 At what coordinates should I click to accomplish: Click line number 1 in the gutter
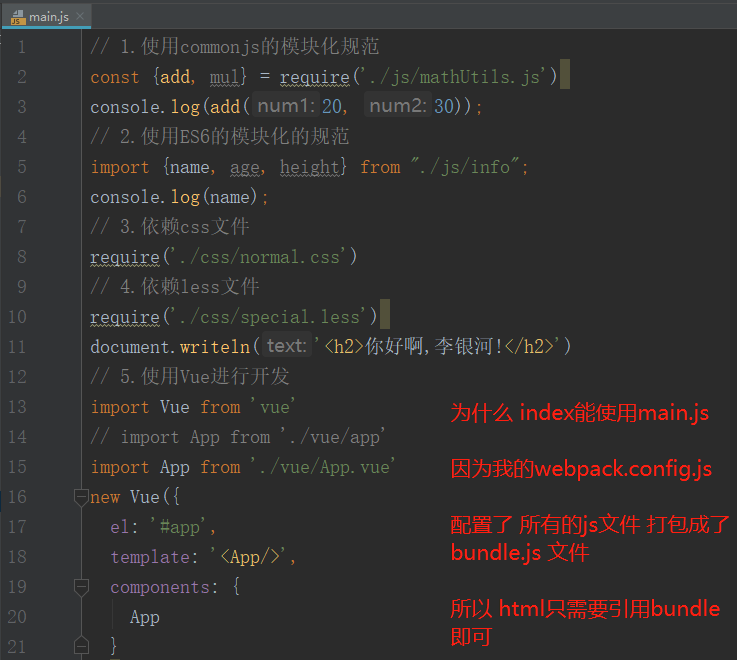[22, 47]
